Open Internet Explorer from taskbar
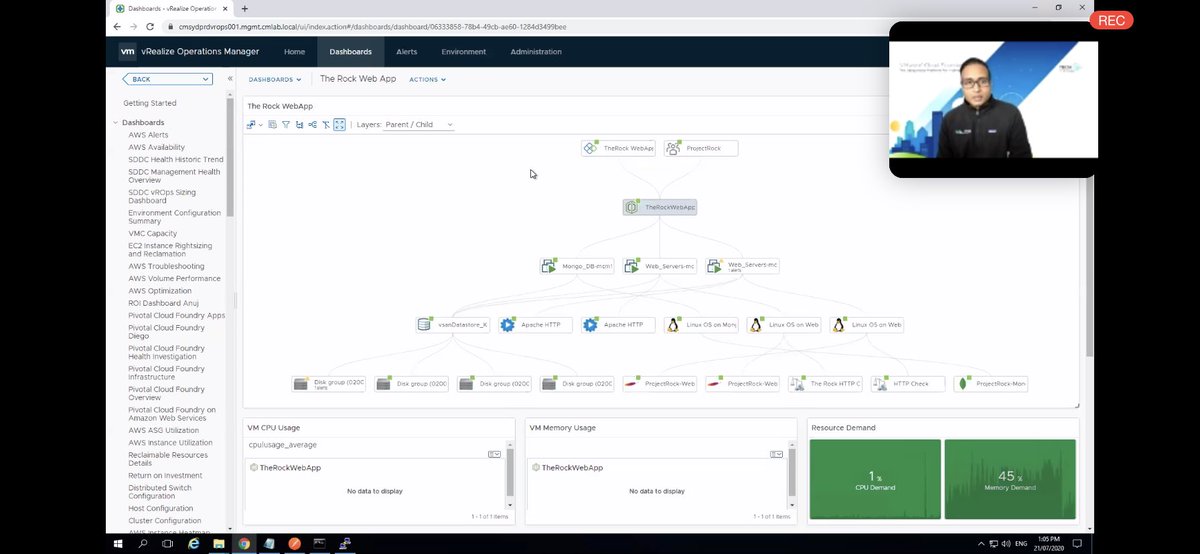This screenshot has width=1200, height=554. [194, 543]
